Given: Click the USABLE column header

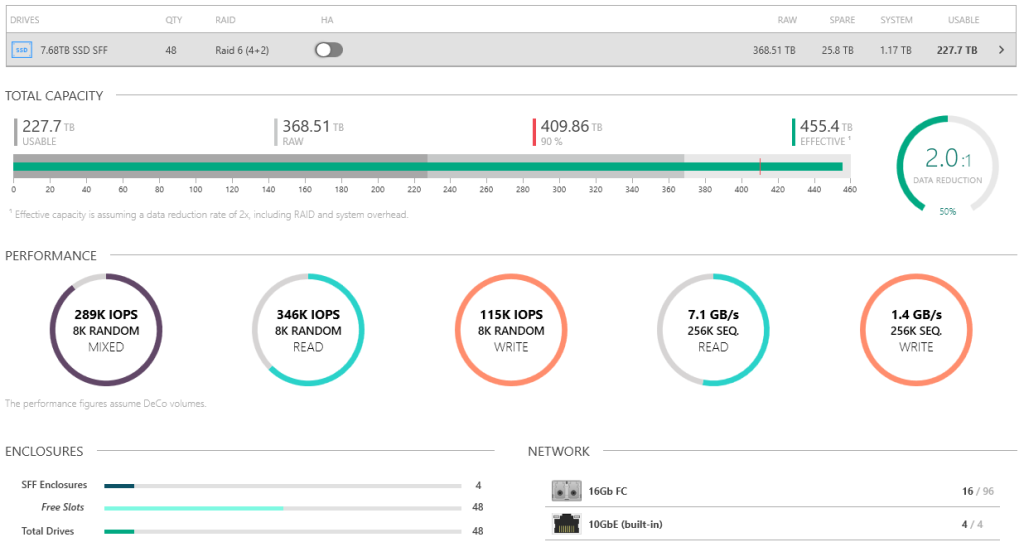Looking at the screenshot, I should point(963,20).
